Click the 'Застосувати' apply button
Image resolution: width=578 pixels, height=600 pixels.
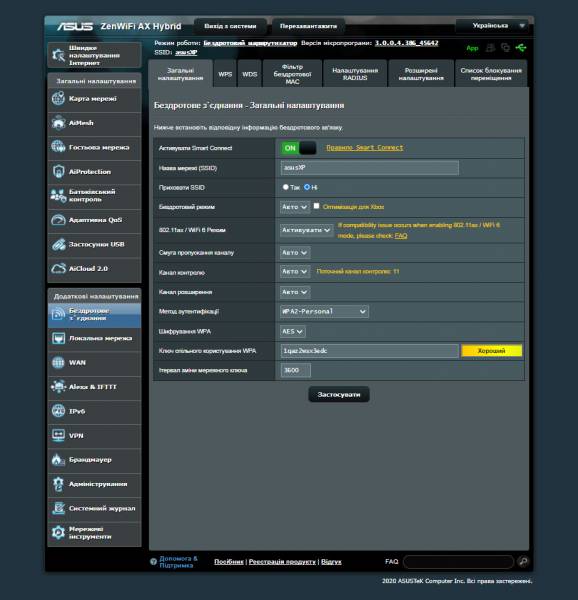pyautogui.click(x=339, y=395)
